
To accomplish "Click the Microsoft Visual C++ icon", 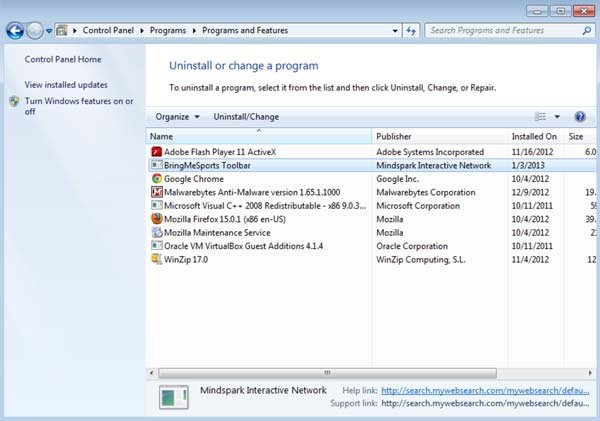I will coord(157,205).
